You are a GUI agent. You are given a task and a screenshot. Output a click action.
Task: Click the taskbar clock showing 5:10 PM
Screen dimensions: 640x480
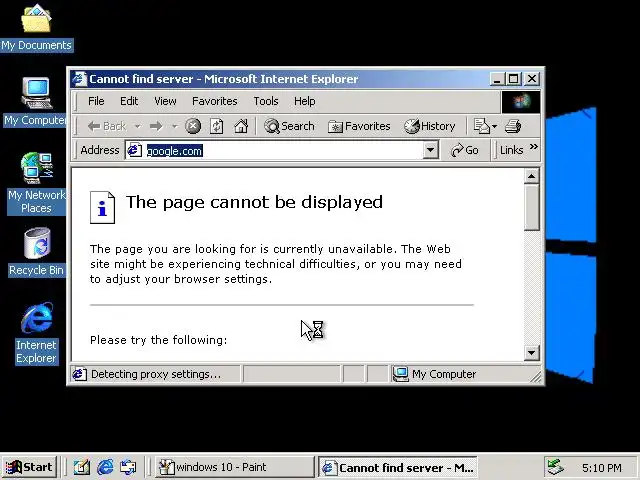602,467
